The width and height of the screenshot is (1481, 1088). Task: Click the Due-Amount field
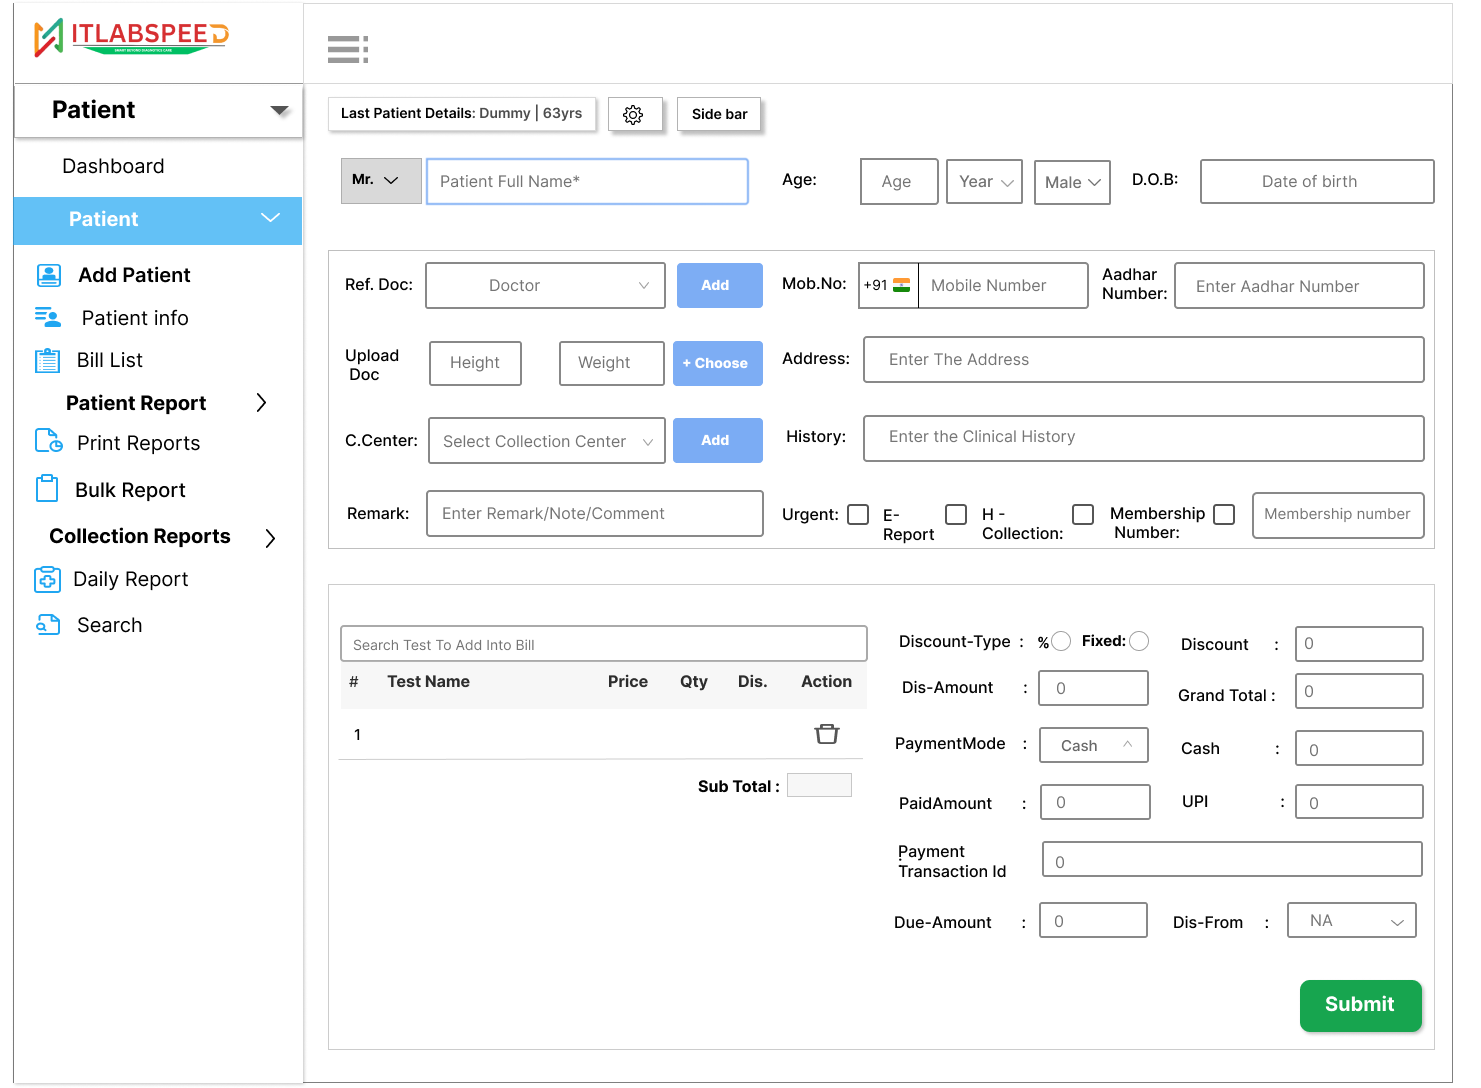[x=1093, y=920]
